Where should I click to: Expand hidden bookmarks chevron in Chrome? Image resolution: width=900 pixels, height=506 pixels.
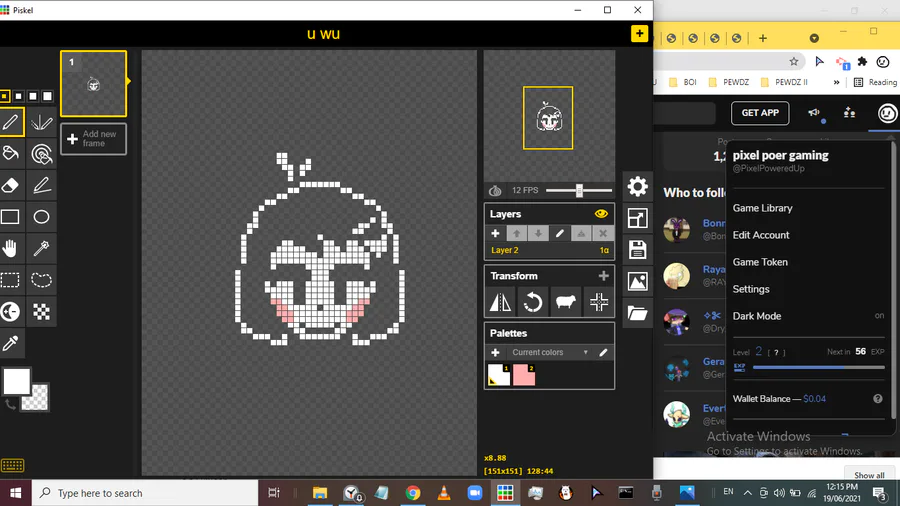pos(836,82)
